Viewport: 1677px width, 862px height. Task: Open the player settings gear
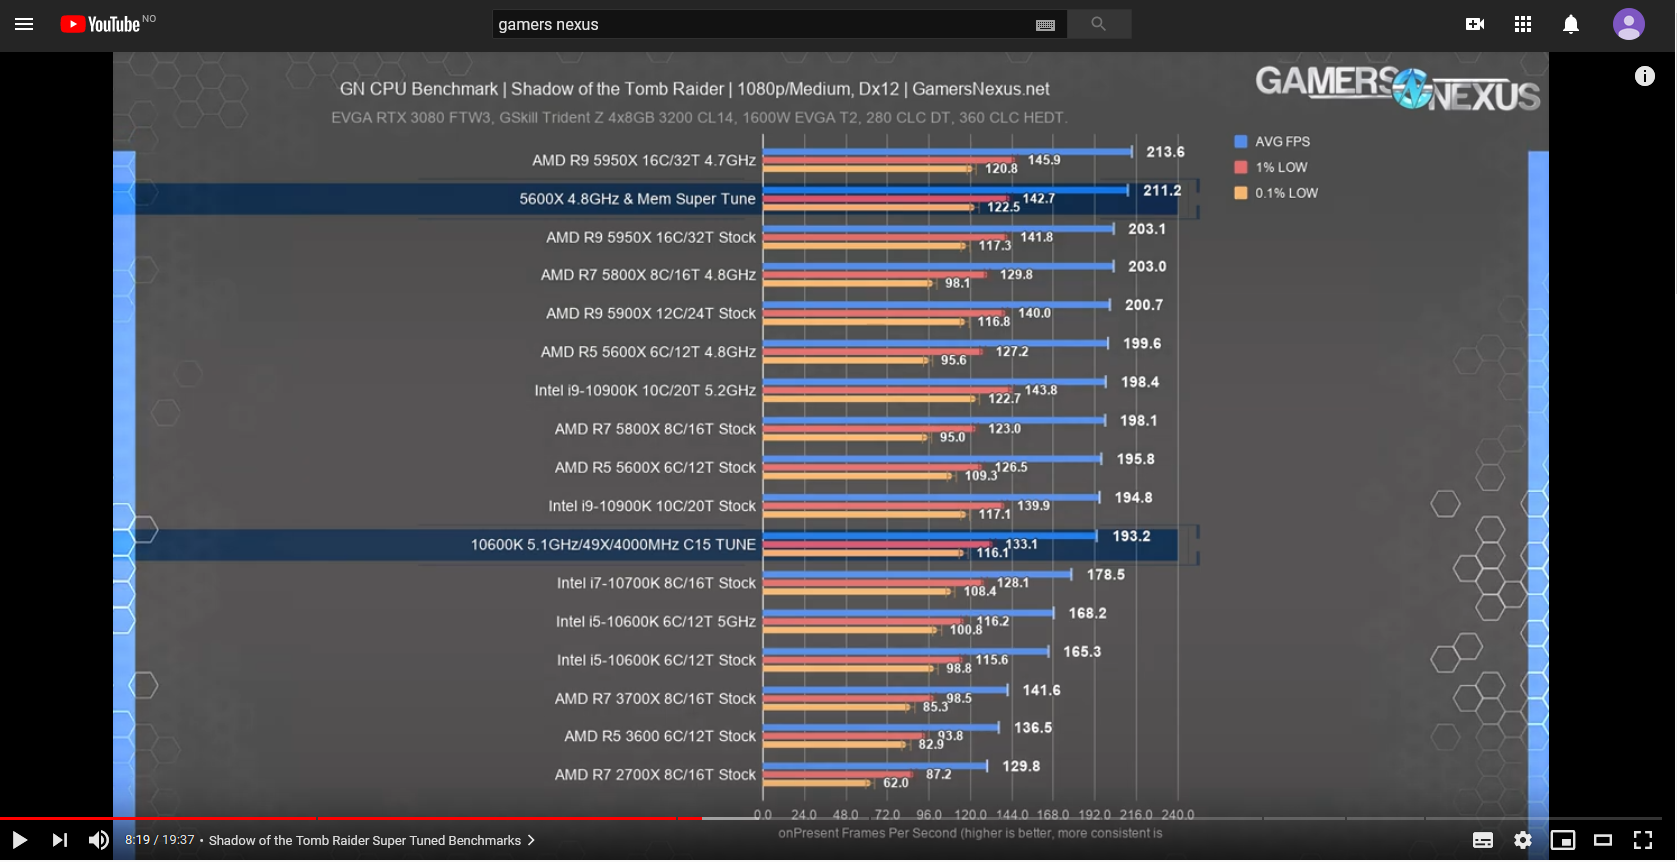coord(1523,840)
